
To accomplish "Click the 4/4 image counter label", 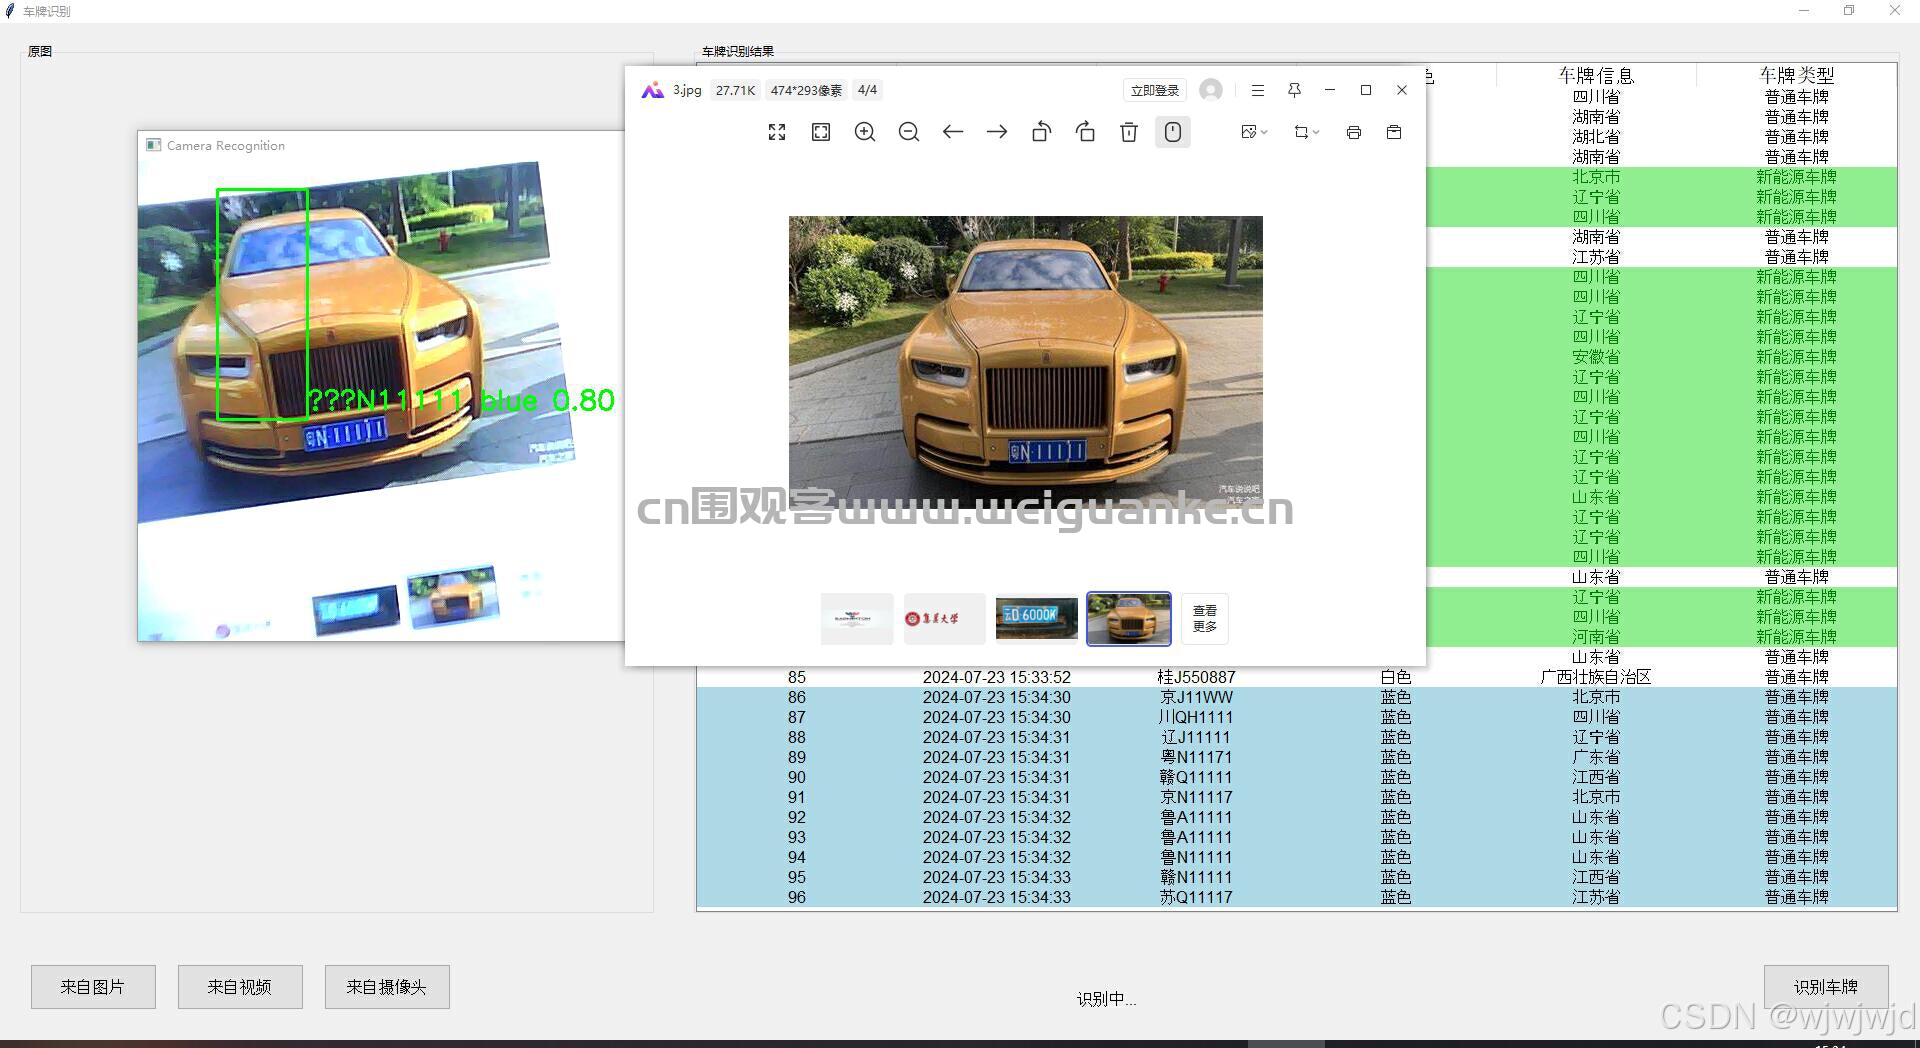I will pos(867,90).
